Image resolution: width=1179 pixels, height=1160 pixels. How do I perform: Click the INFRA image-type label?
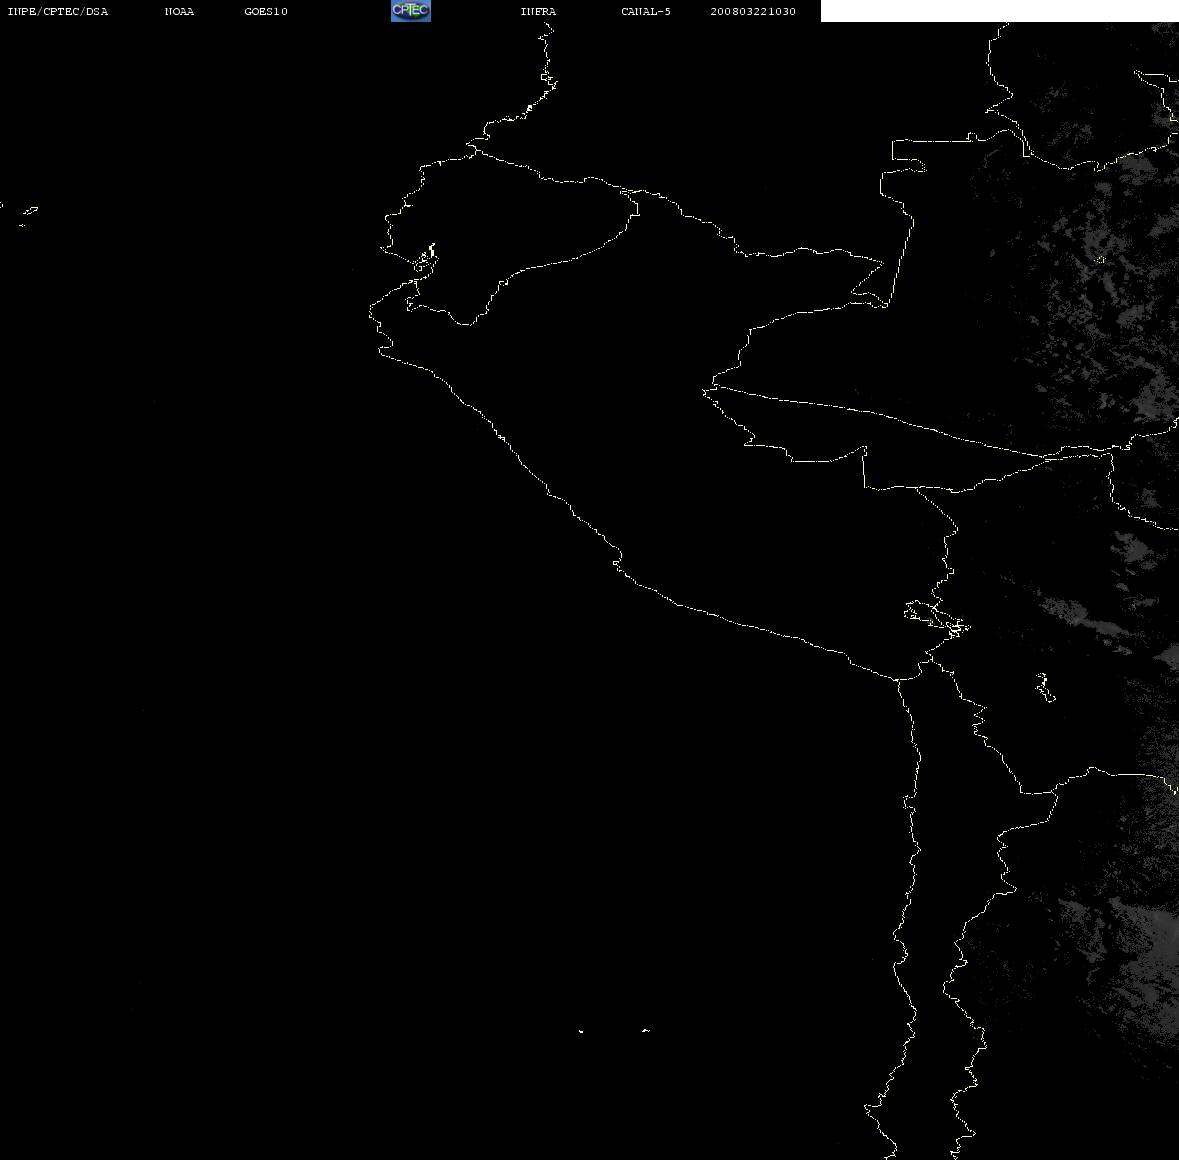[x=538, y=11]
